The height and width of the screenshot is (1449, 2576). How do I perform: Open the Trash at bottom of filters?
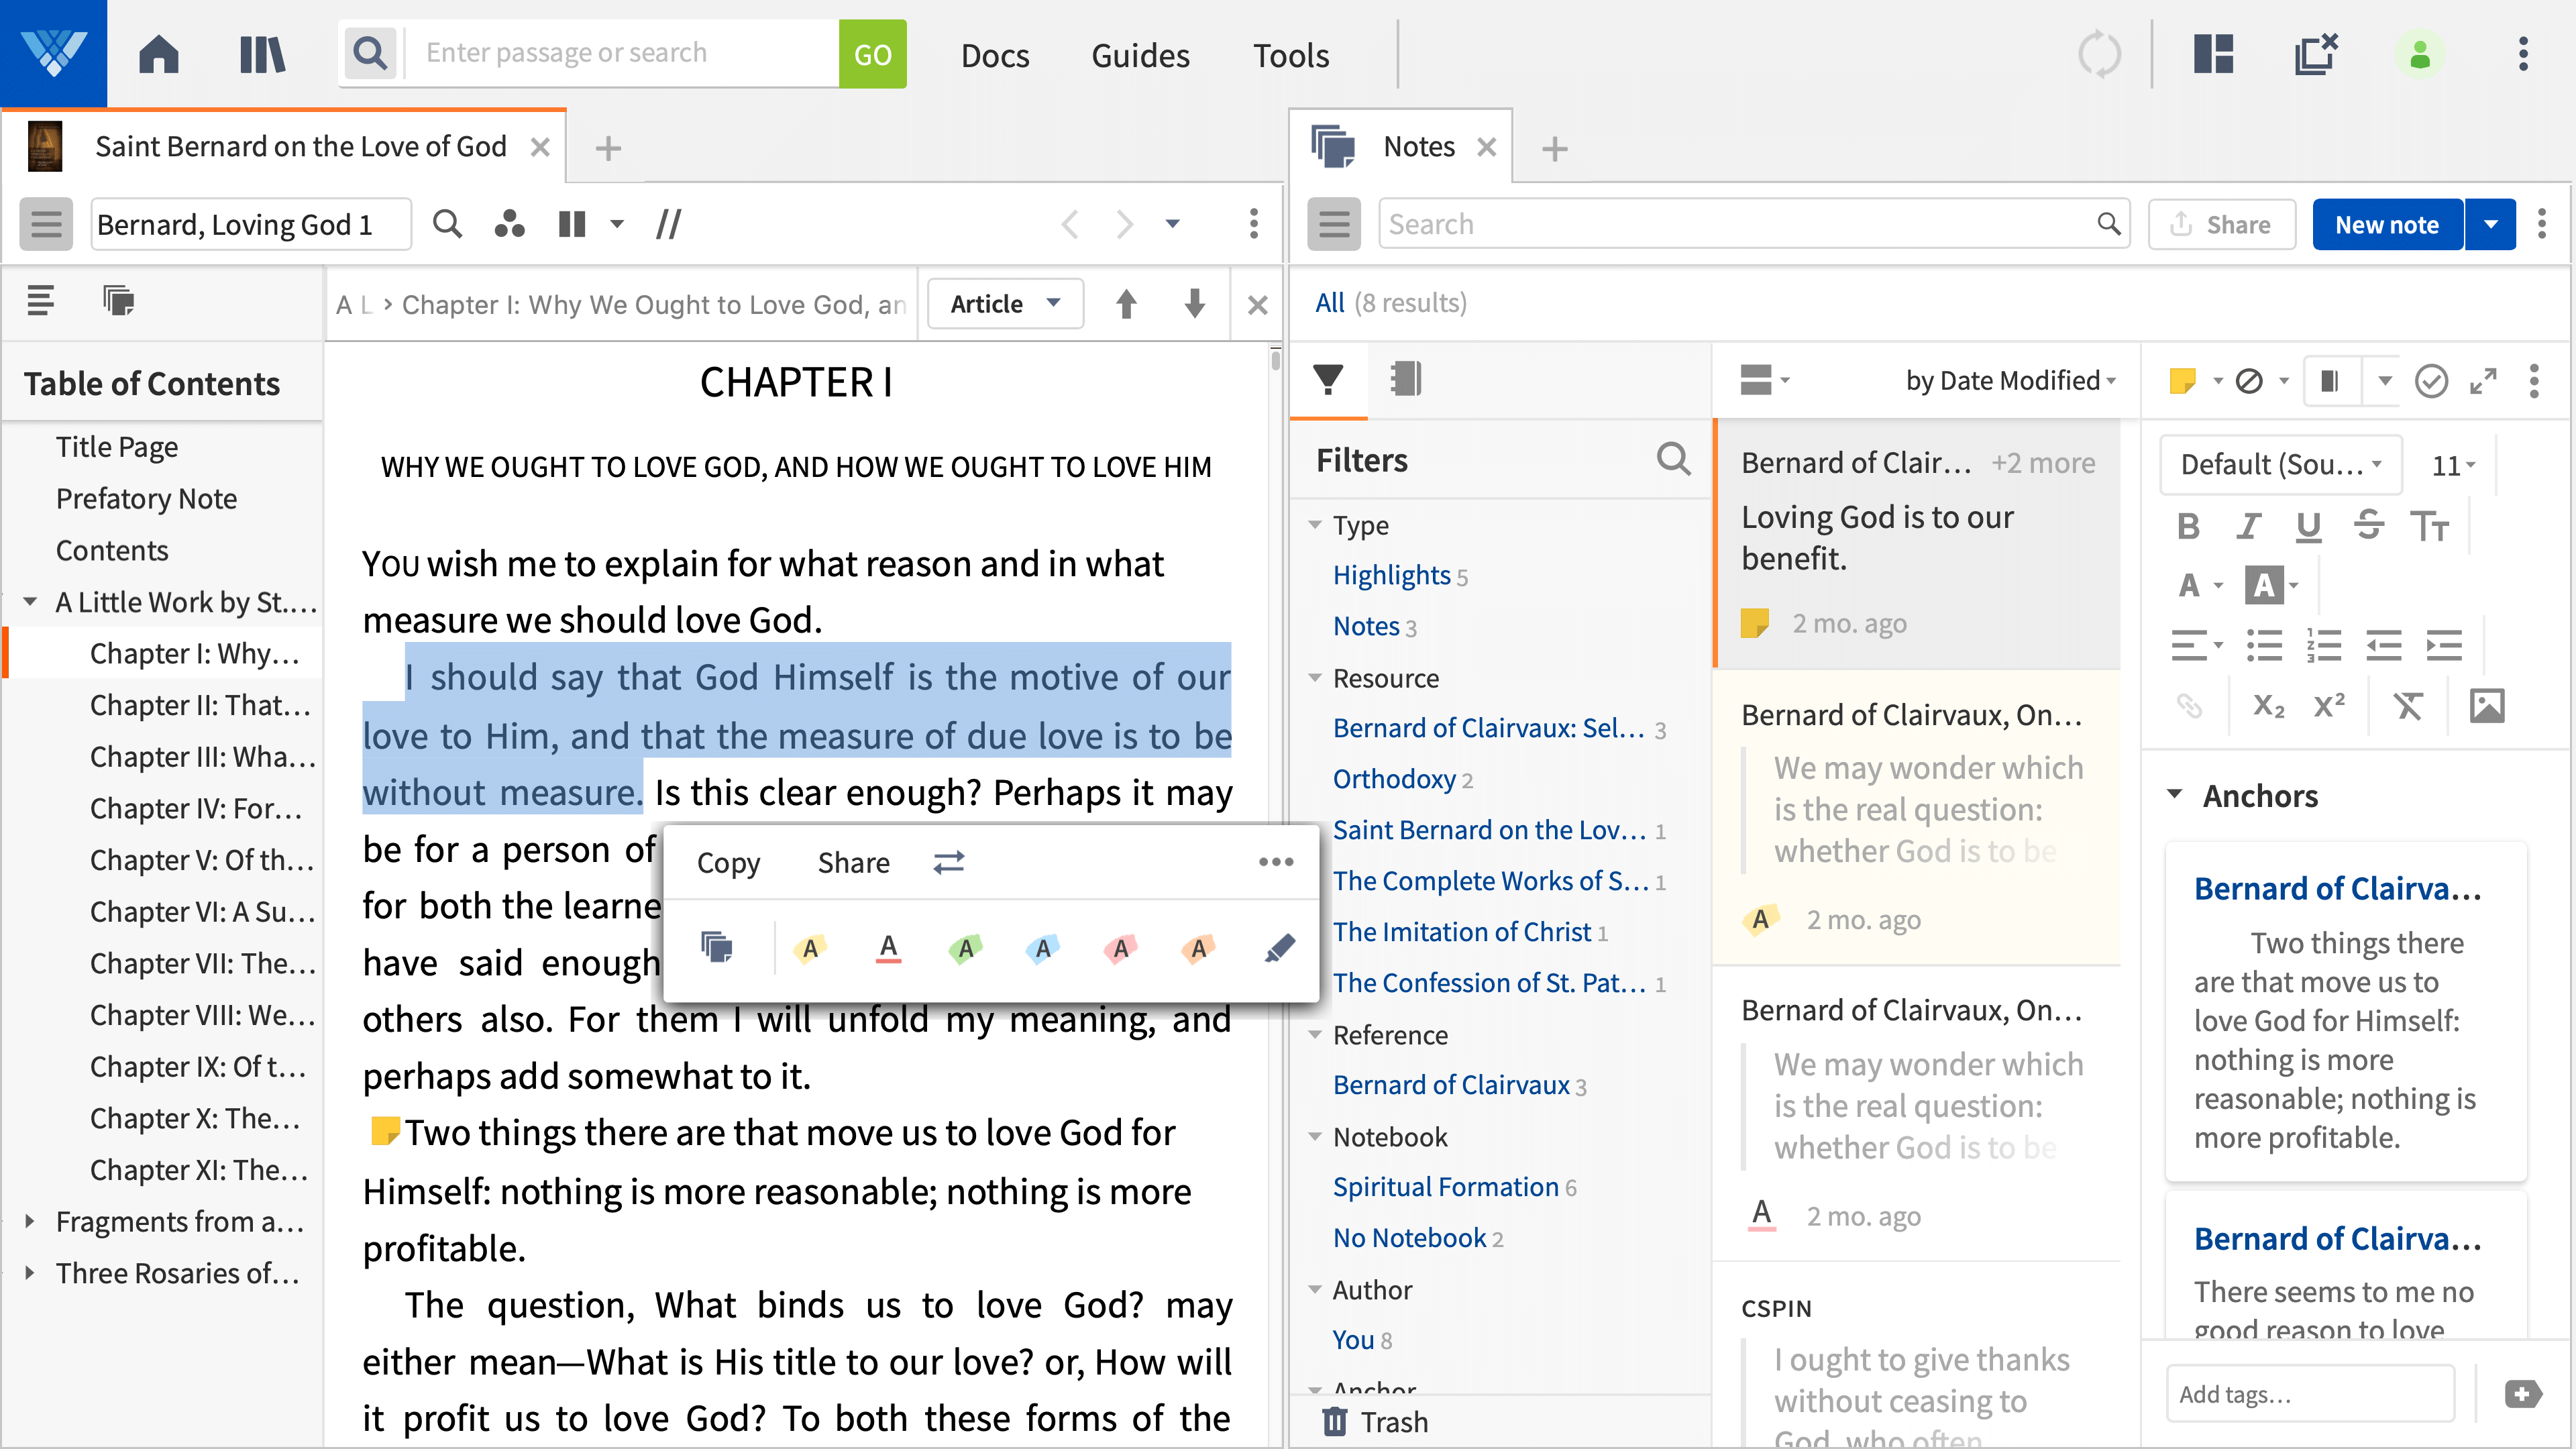pos(1375,1421)
